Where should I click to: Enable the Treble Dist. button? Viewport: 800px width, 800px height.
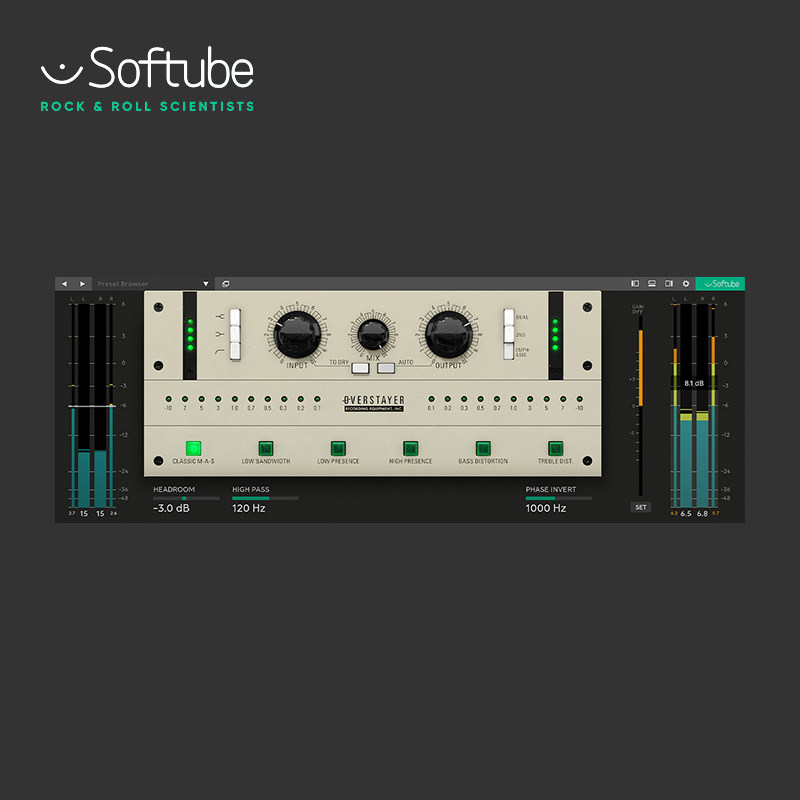coord(556,448)
